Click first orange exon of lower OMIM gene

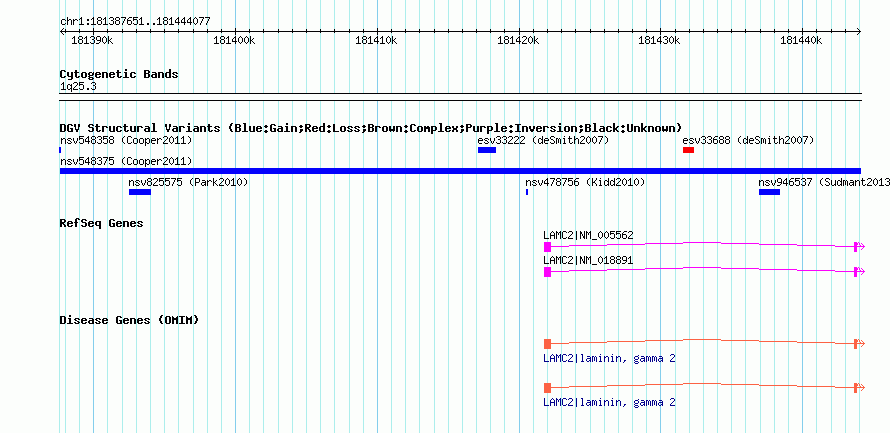click(547, 388)
